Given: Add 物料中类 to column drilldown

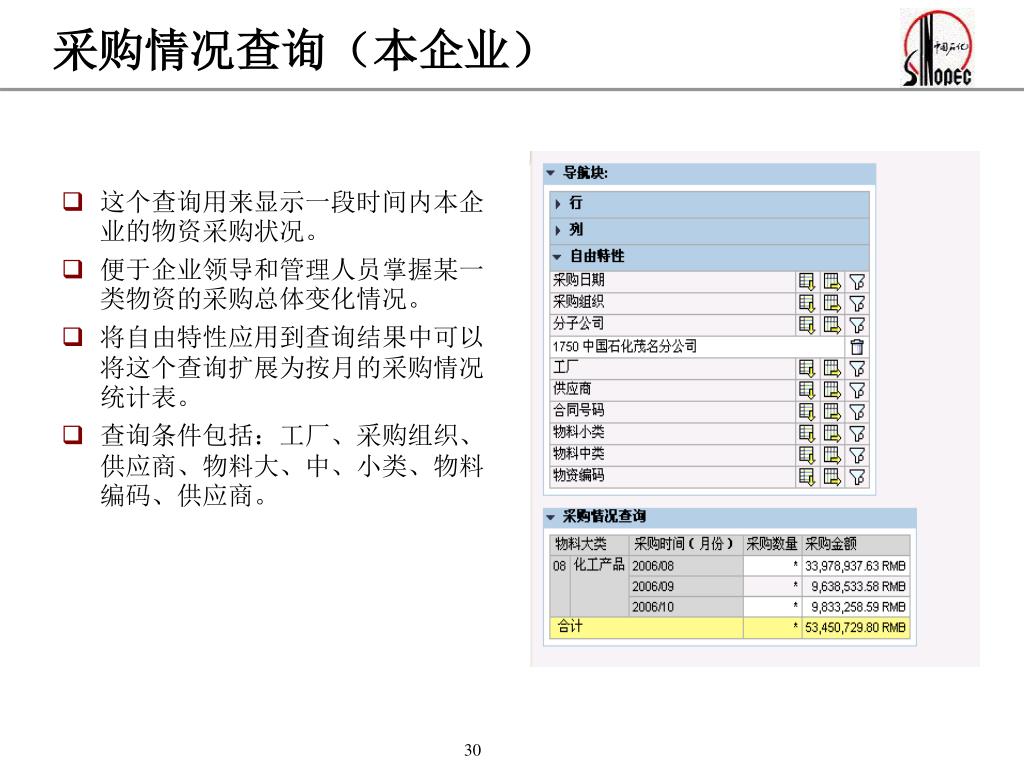Looking at the screenshot, I should (x=832, y=455).
